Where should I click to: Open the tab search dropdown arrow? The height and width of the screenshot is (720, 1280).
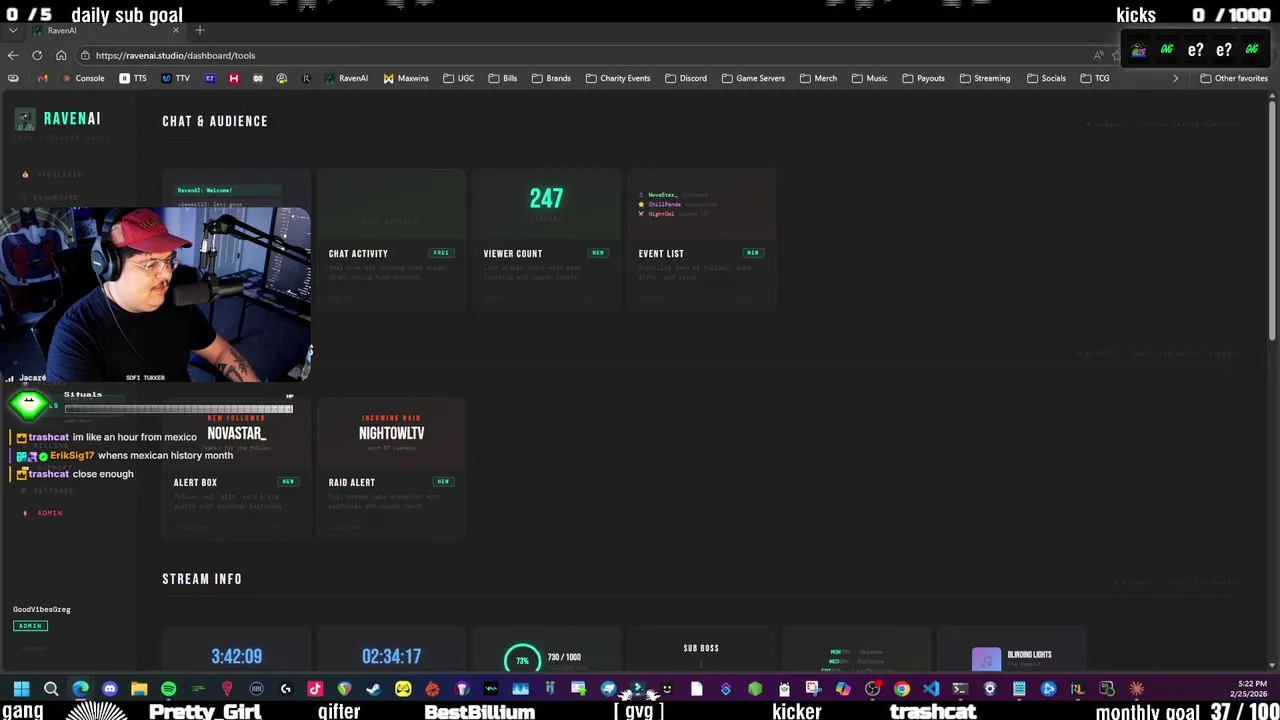click(12, 30)
